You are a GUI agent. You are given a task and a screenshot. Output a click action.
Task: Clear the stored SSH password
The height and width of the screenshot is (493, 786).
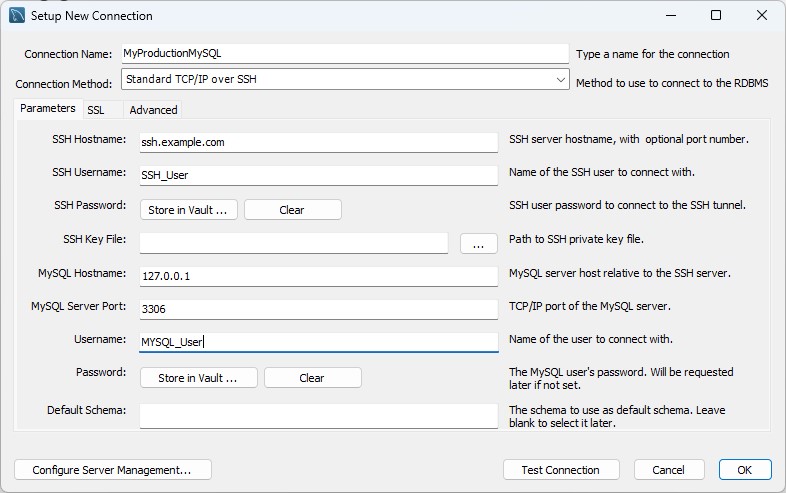tap(292, 210)
